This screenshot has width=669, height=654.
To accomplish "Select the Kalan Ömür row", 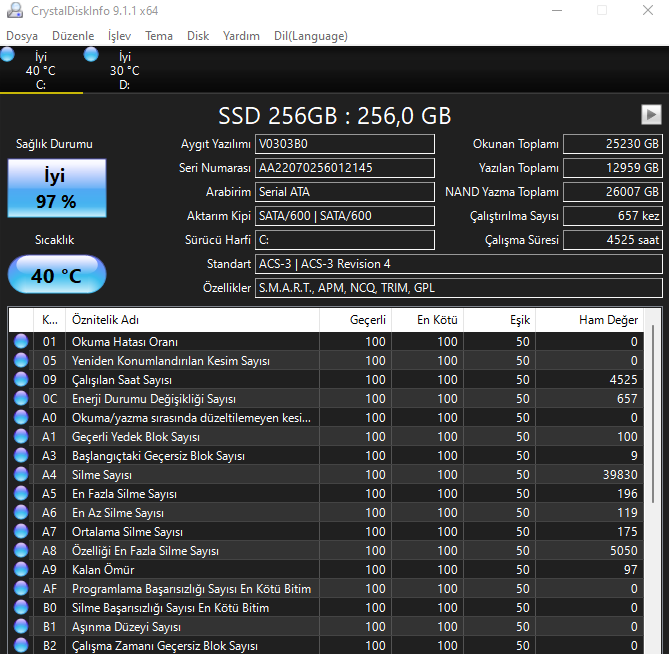I will click(x=326, y=570).
